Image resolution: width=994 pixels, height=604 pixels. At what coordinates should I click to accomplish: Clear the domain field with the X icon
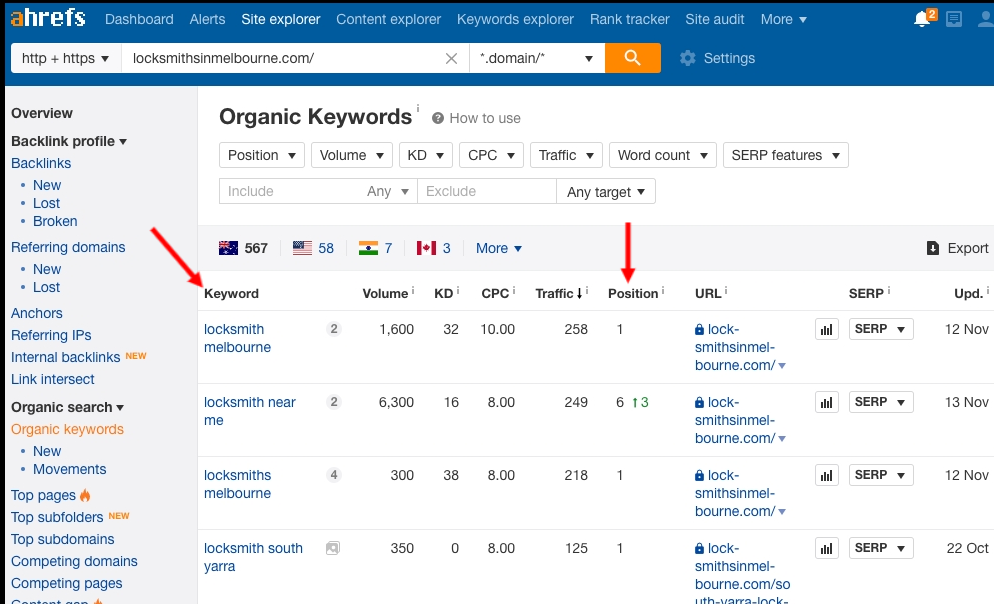(451, 58)
